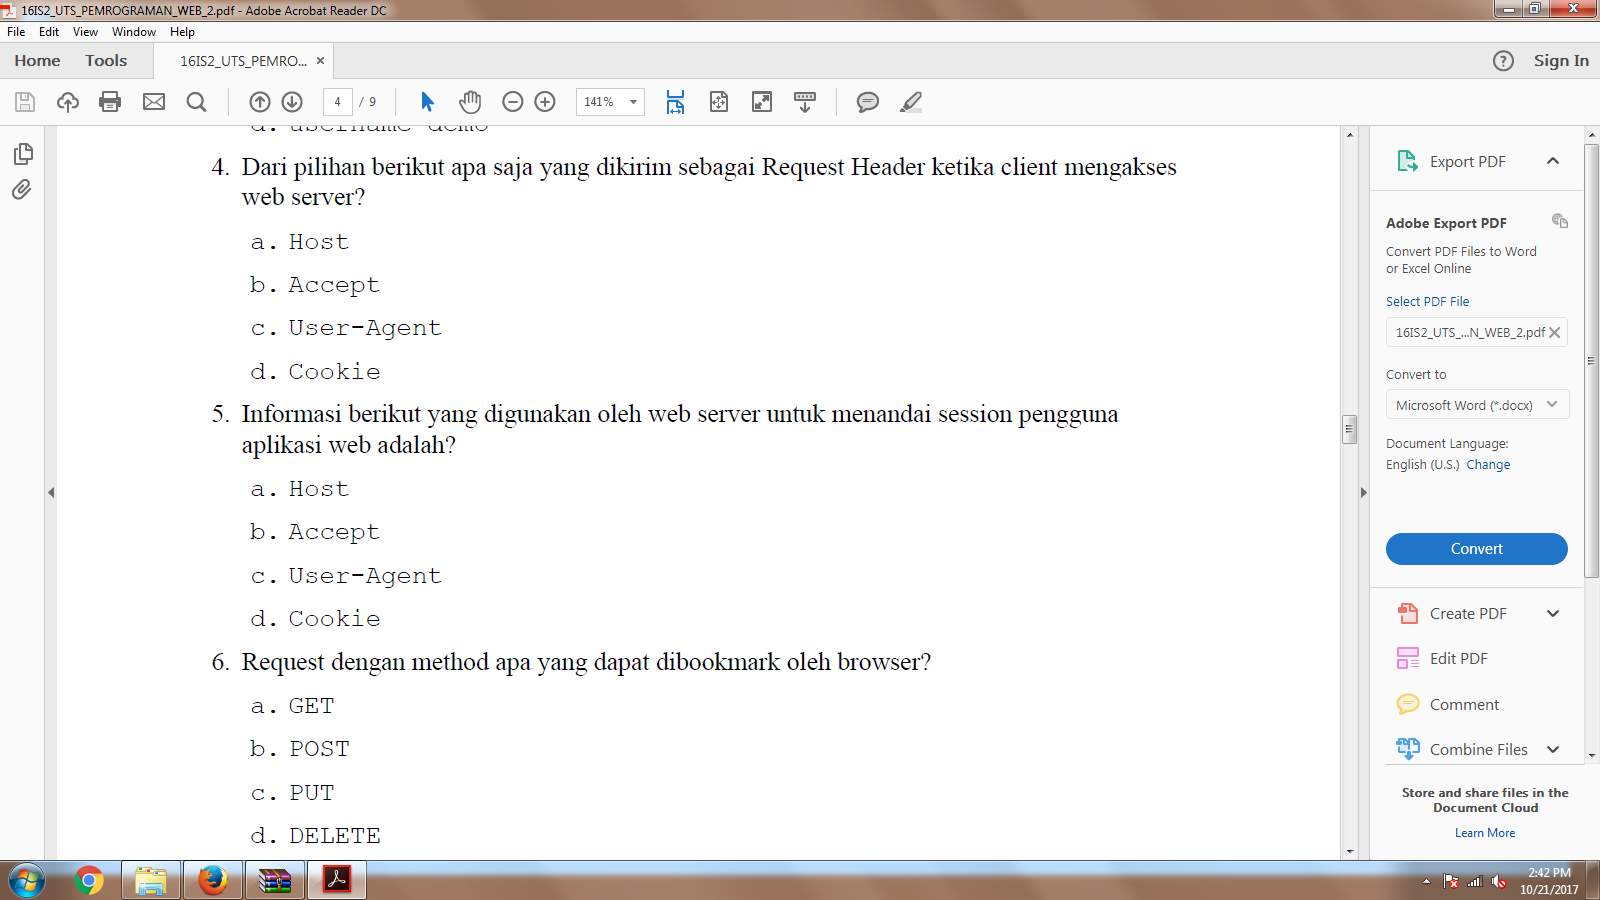Click the Sign In link

point(1561,61)
